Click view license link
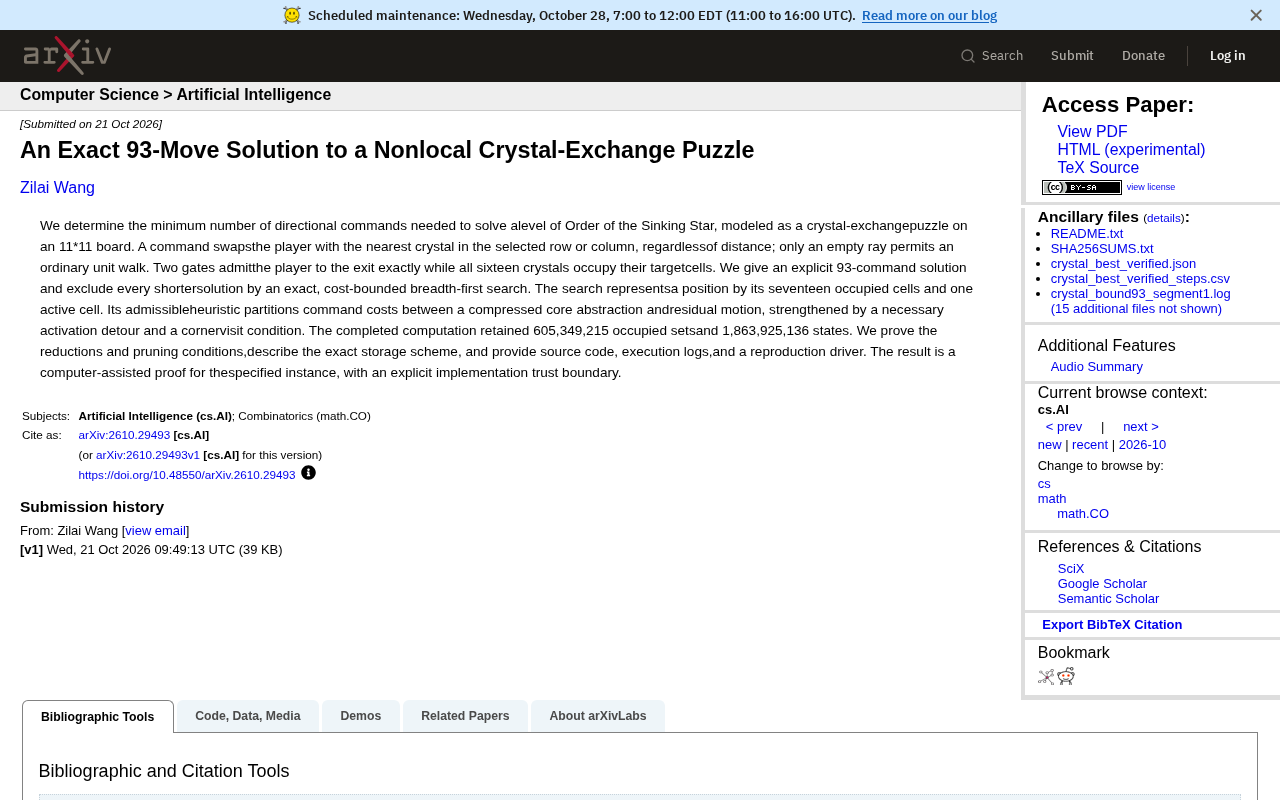The width and height of the screenshot is (1280, 800). (x=1151, y=187)
